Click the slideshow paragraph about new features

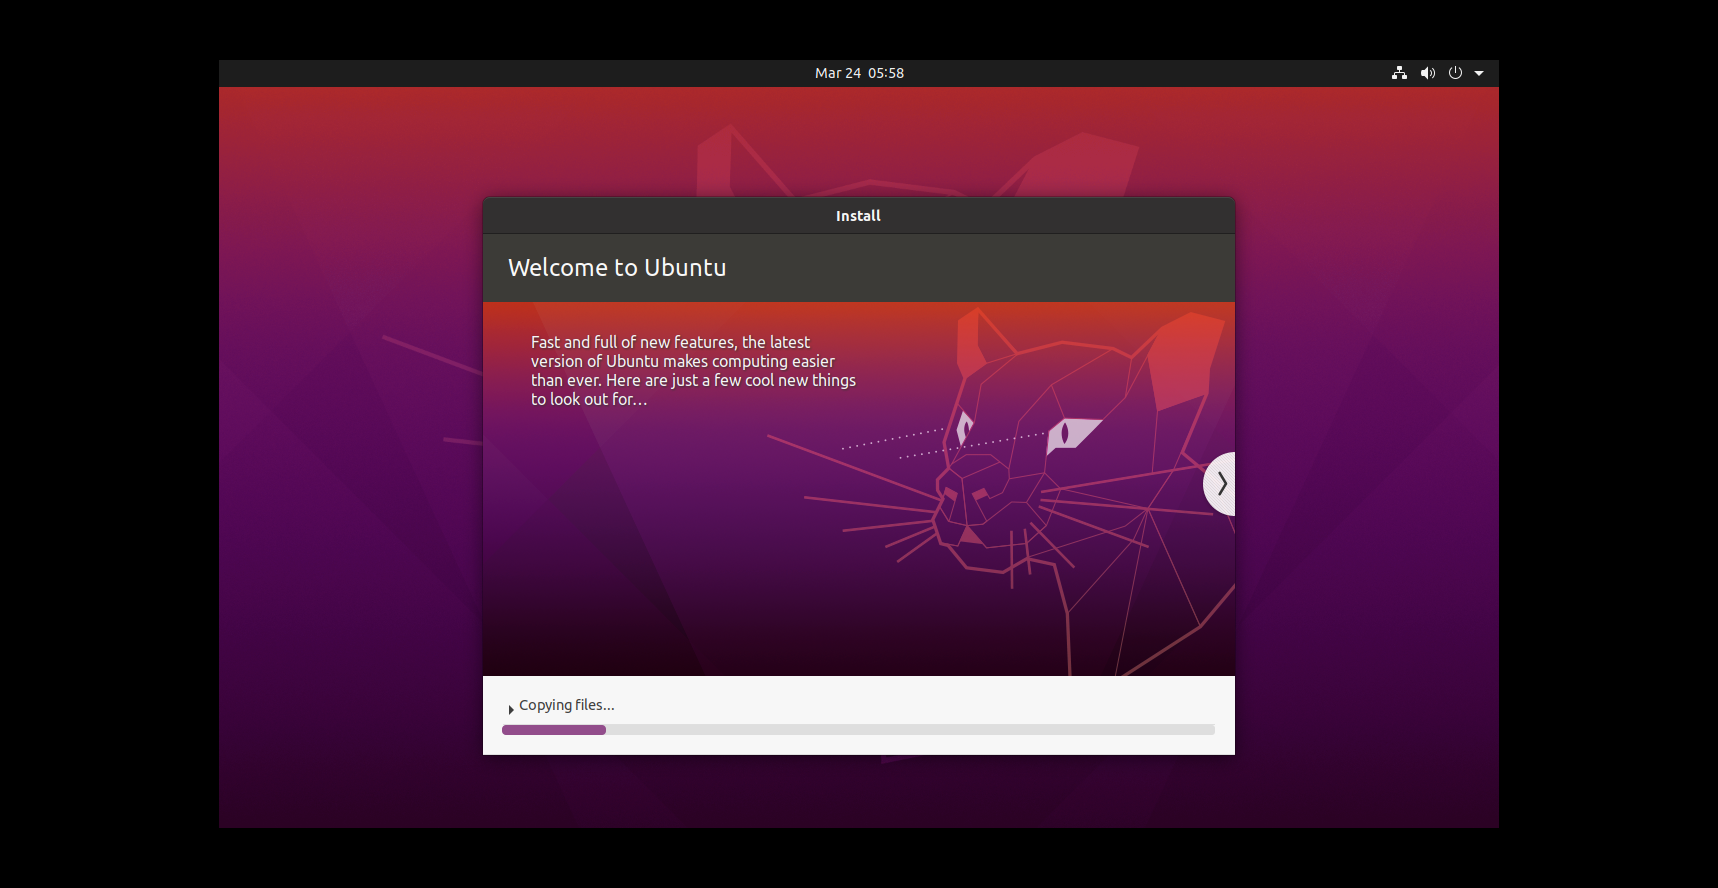click(x=693, y=371)
